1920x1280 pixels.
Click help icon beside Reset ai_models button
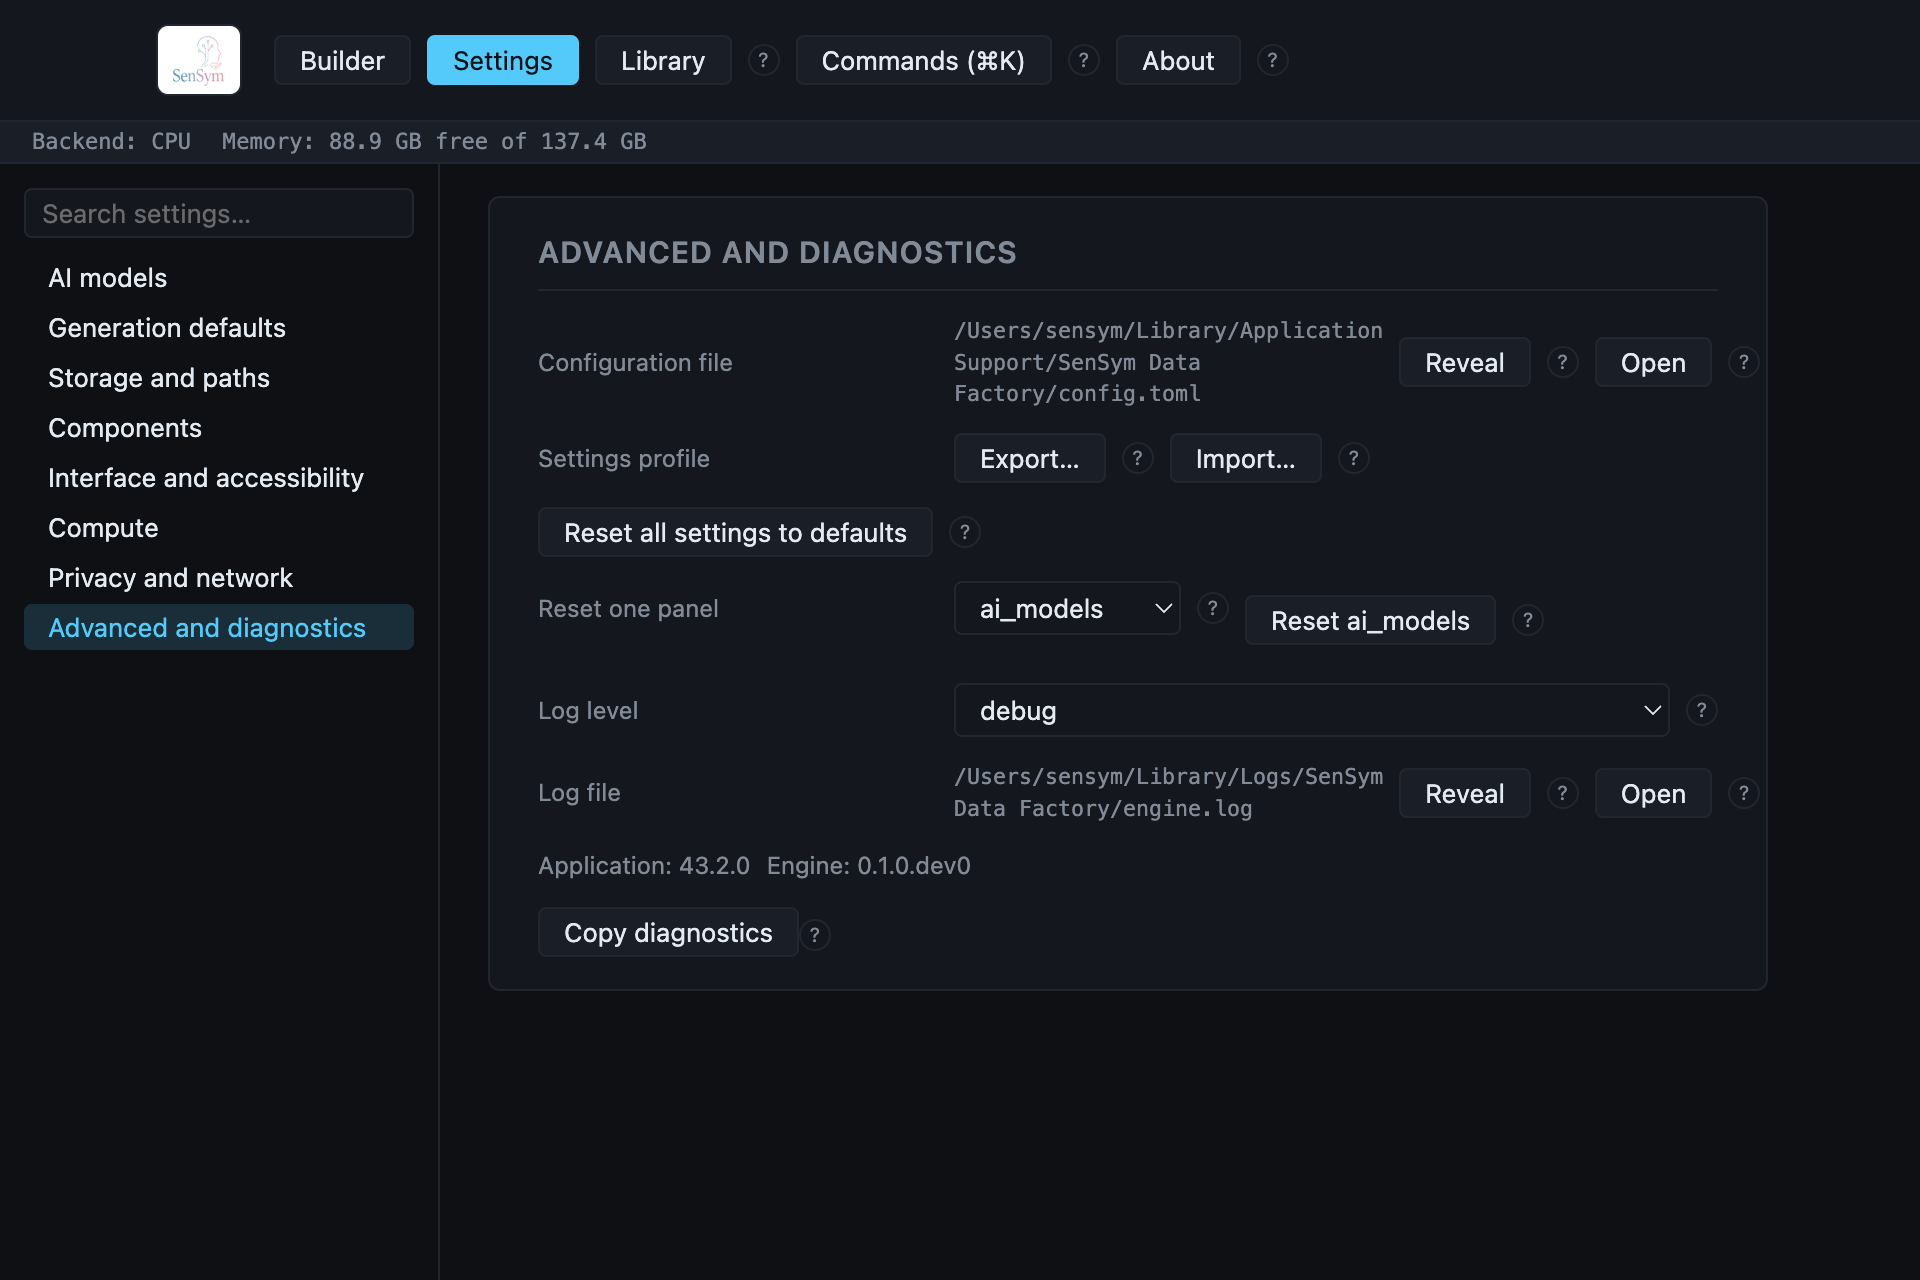pos(1528,620)
